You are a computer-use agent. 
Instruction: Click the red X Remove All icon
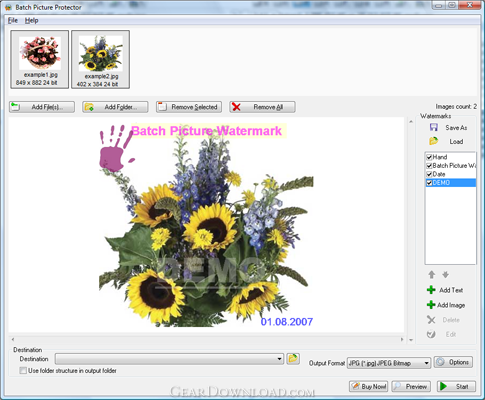[236, 107]
